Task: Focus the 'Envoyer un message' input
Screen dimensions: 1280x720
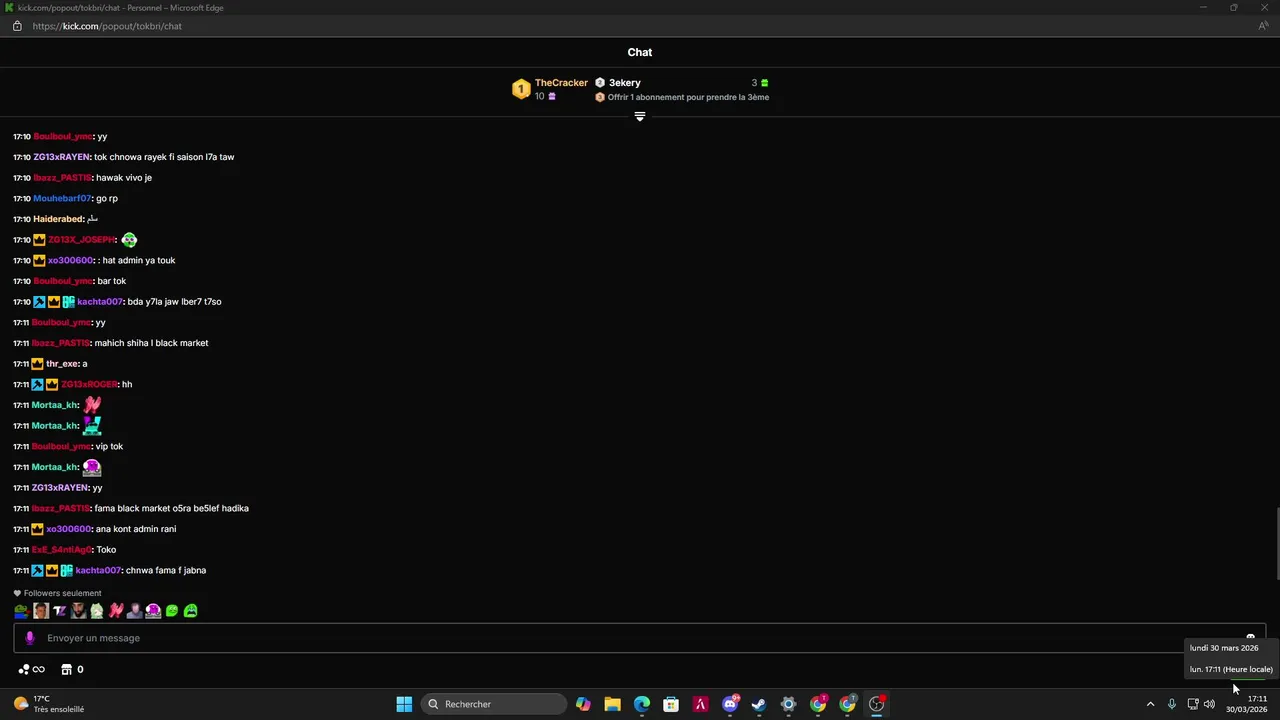Action: 640,638
